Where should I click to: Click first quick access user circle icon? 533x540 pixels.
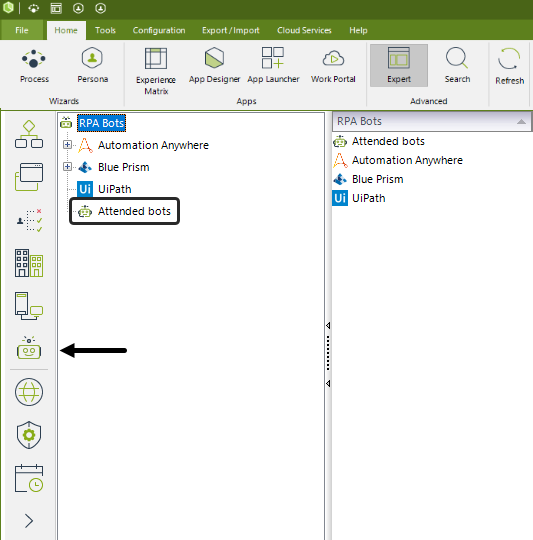78,8
